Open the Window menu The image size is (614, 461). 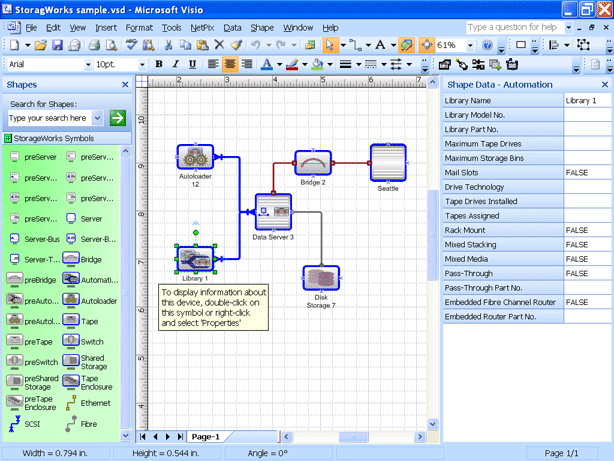click(x=298, y=28)
